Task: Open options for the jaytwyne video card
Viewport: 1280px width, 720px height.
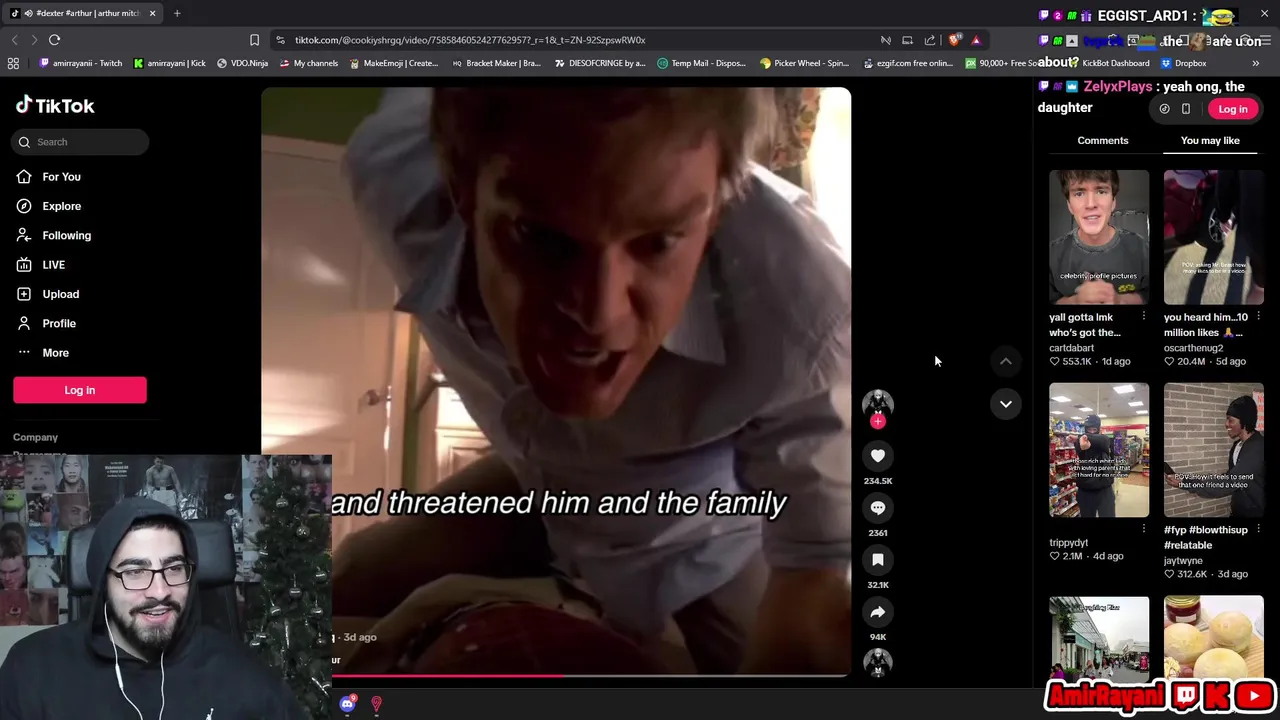Action: tap(1258, 528)
